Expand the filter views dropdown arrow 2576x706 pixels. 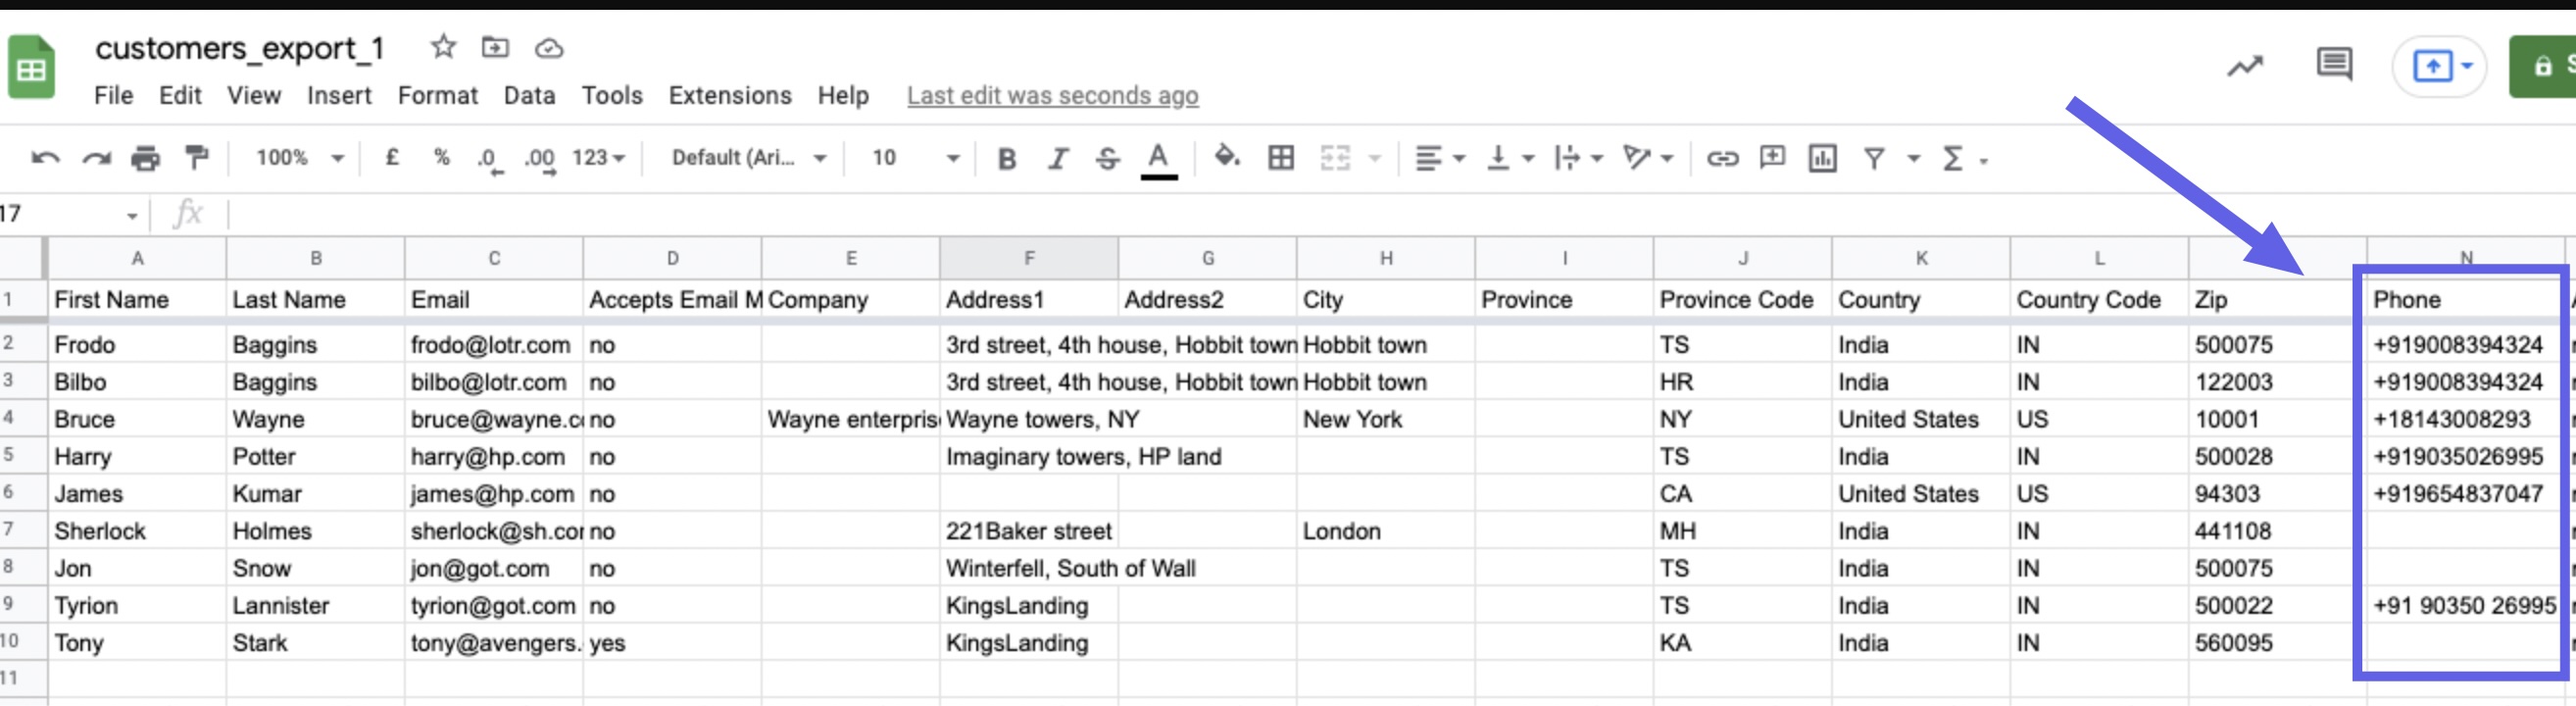(1913, 159)
